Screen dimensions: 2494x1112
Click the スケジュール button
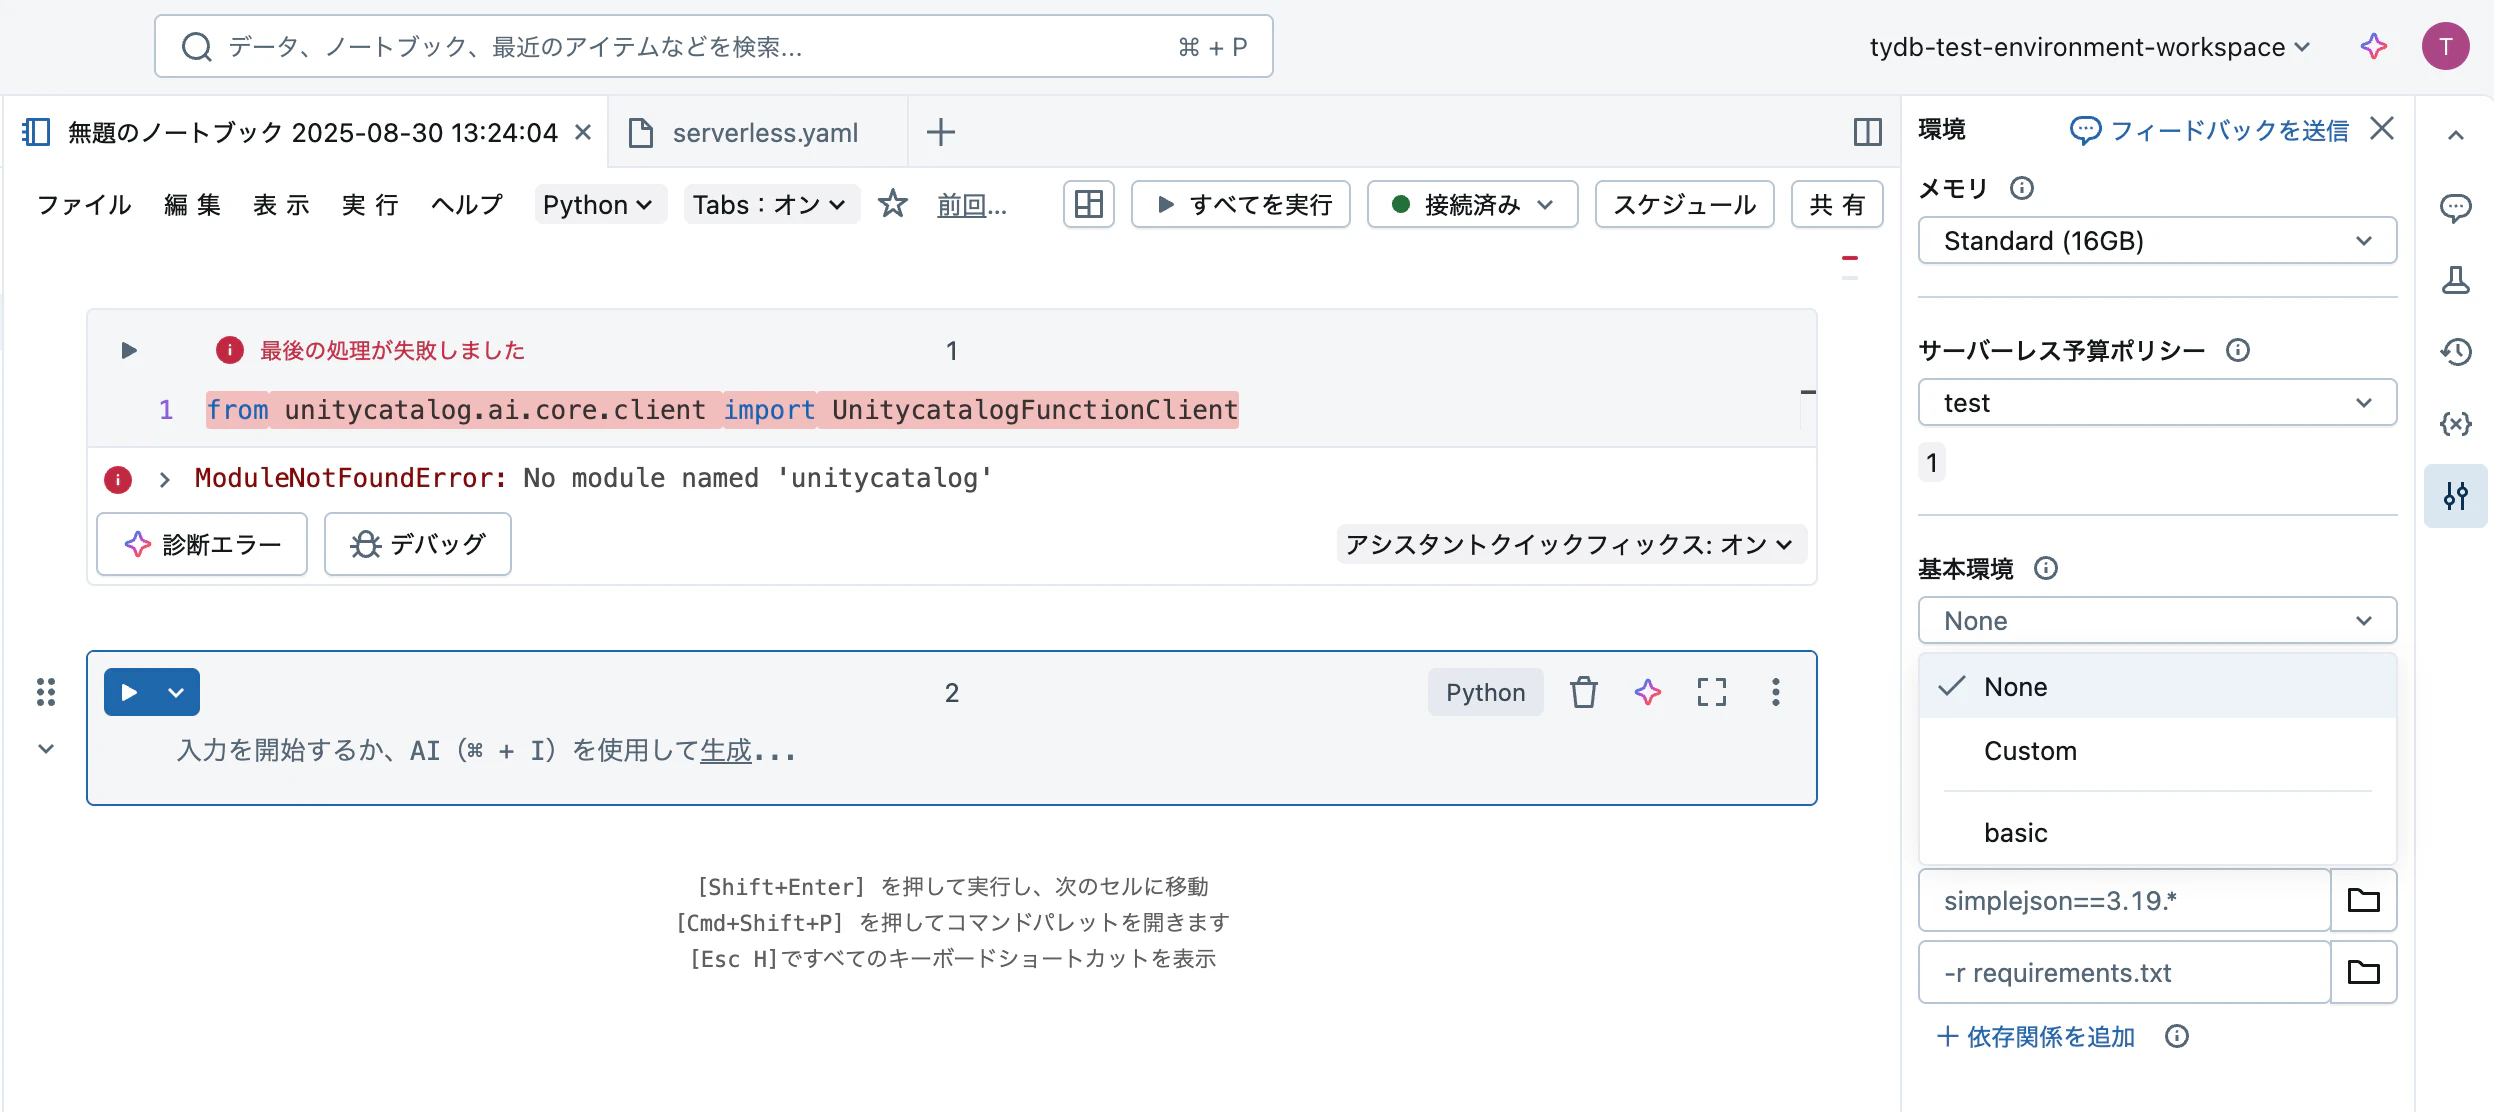tap(1684, 204)
